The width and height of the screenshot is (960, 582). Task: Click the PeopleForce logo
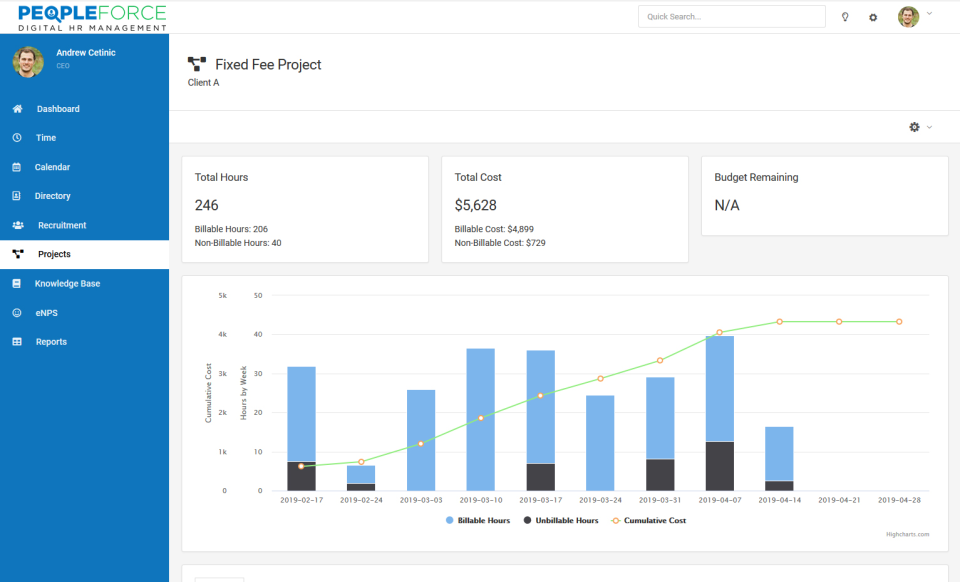tap(92, 17)
